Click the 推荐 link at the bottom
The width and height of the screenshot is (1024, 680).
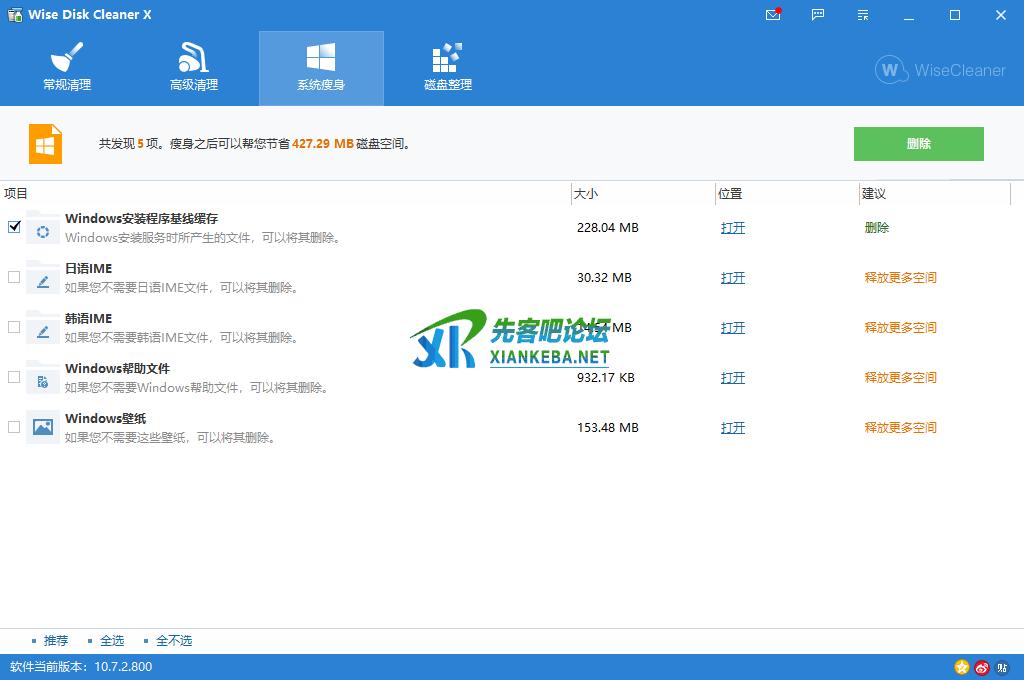coord(56,641)
